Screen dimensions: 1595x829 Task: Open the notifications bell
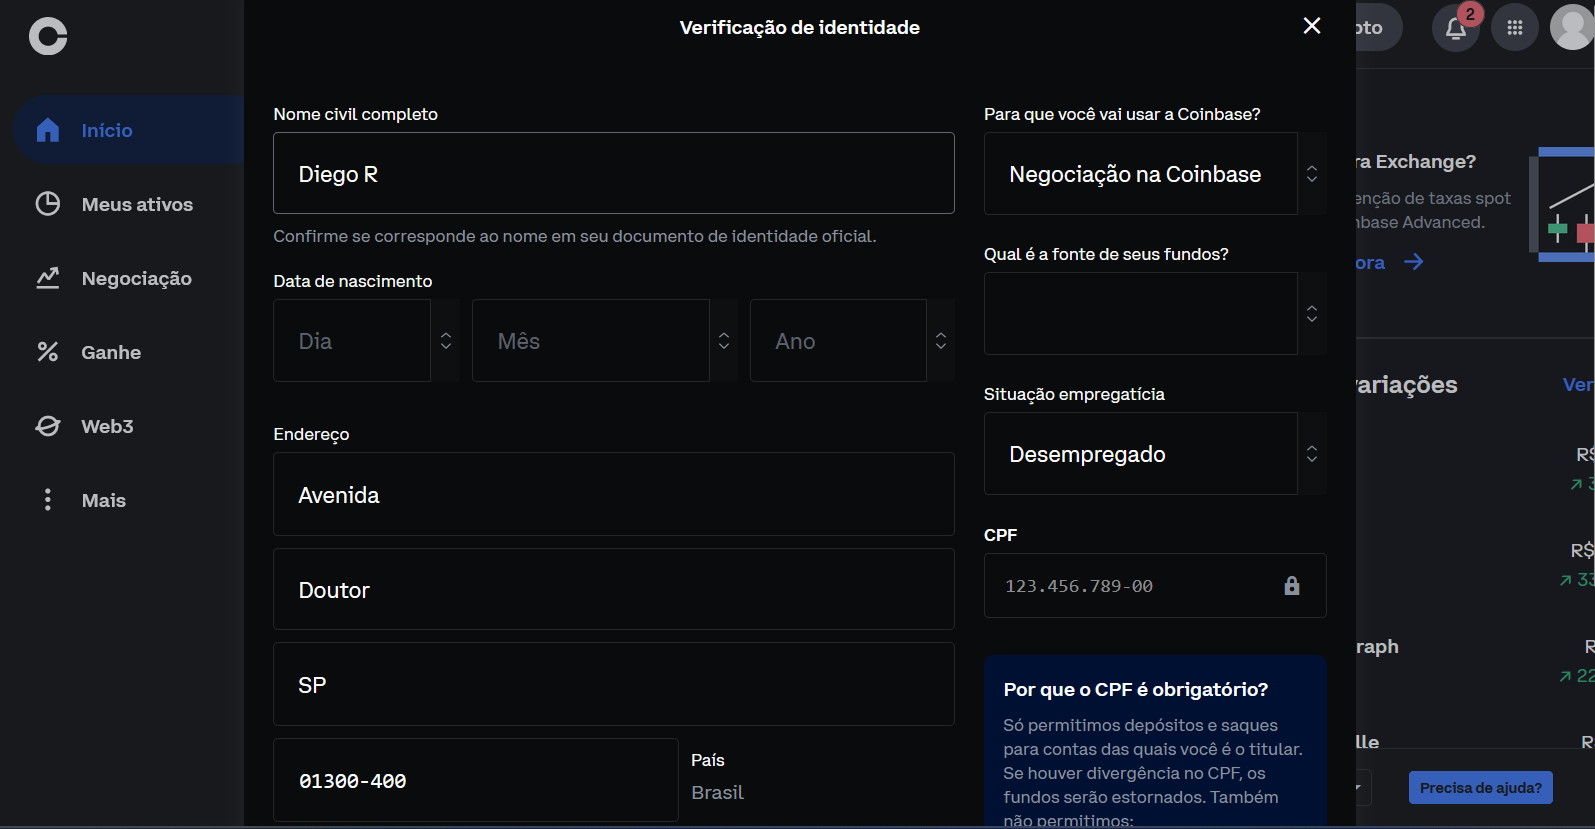[1456, 28]
